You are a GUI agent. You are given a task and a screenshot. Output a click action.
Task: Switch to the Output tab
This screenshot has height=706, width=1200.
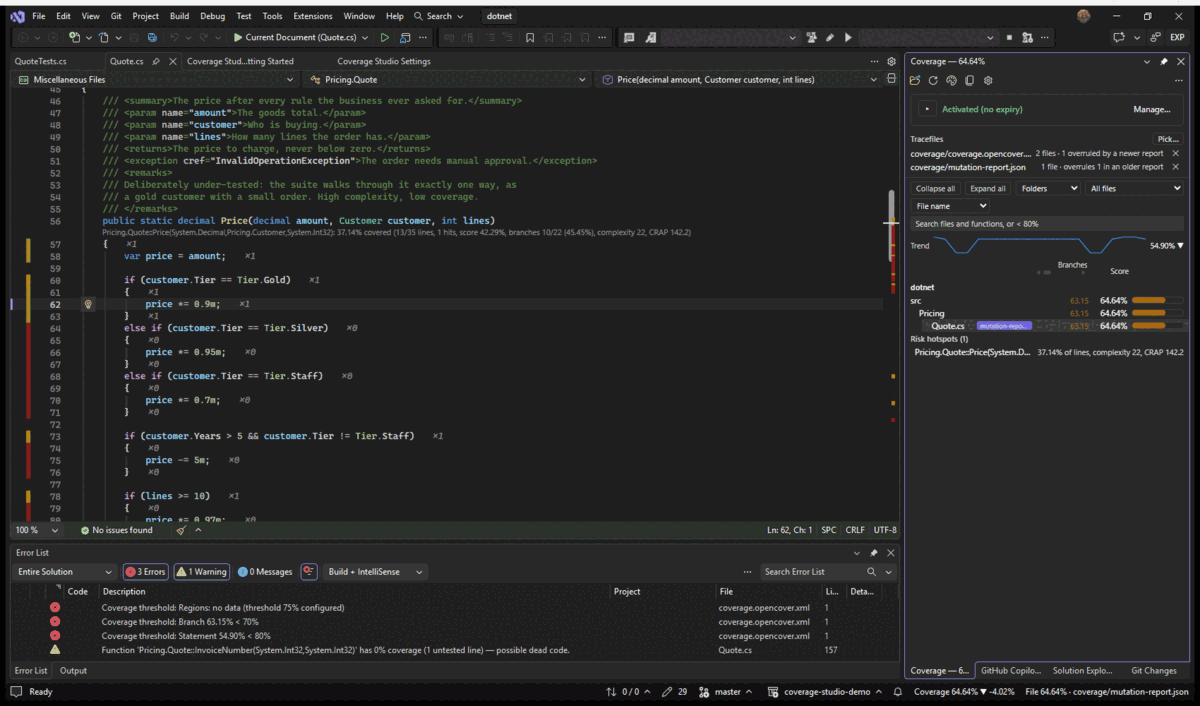tap(73, 671)
